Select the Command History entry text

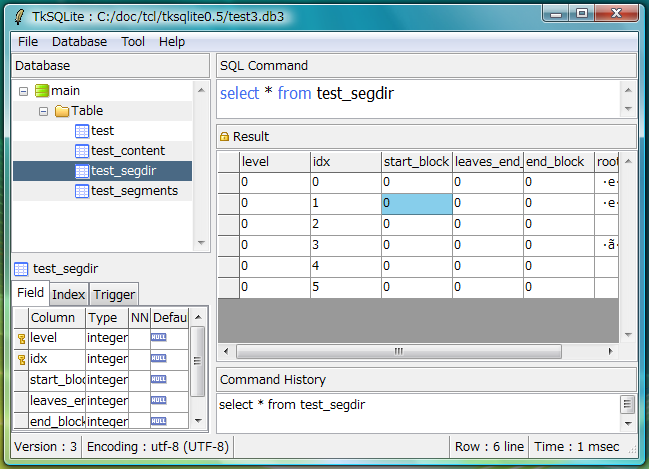pyautogui.click(x=291, y=405)
